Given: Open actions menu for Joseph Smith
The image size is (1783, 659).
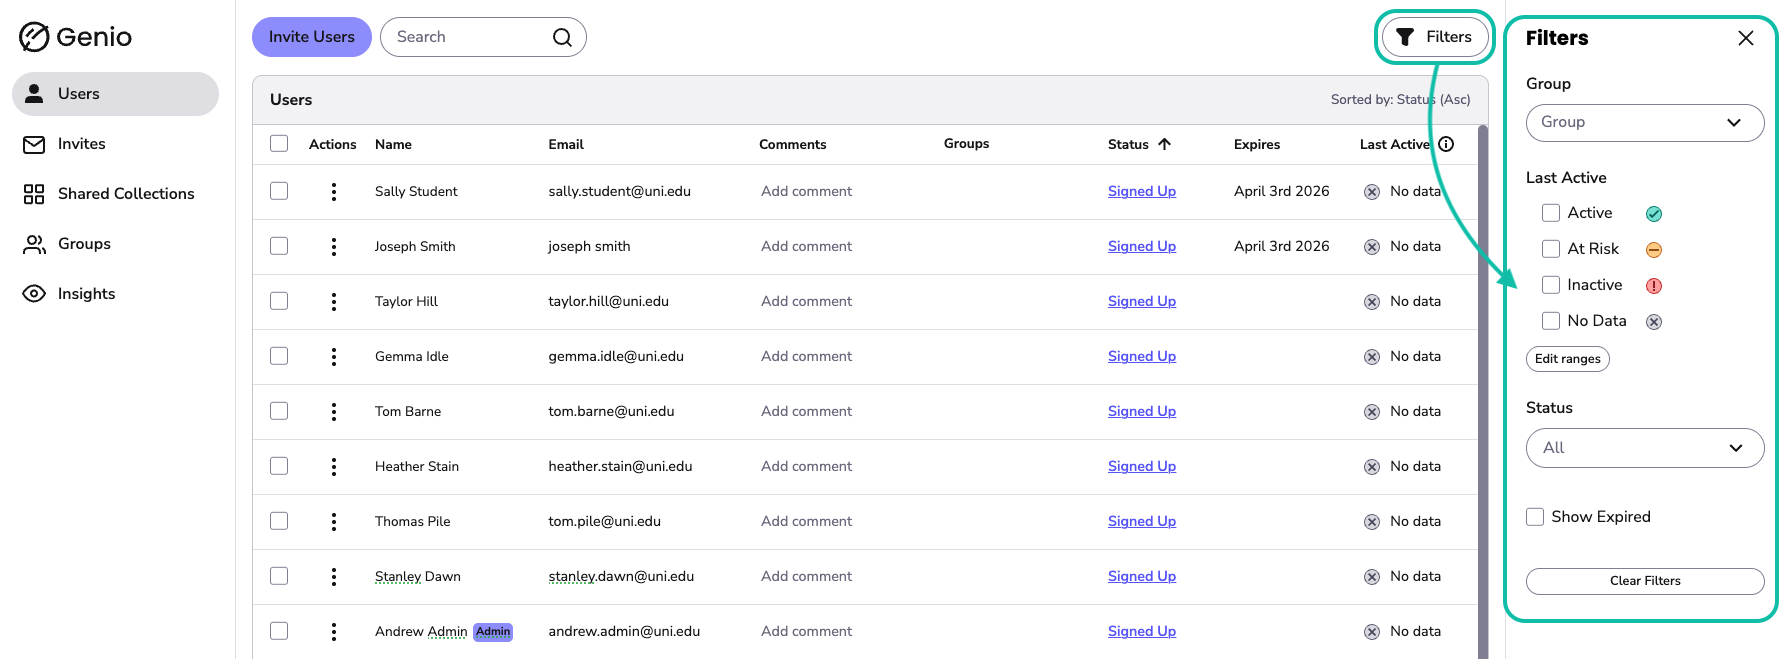Looking at the screenshot, I should pyautogui.click(x=333, y=247).
